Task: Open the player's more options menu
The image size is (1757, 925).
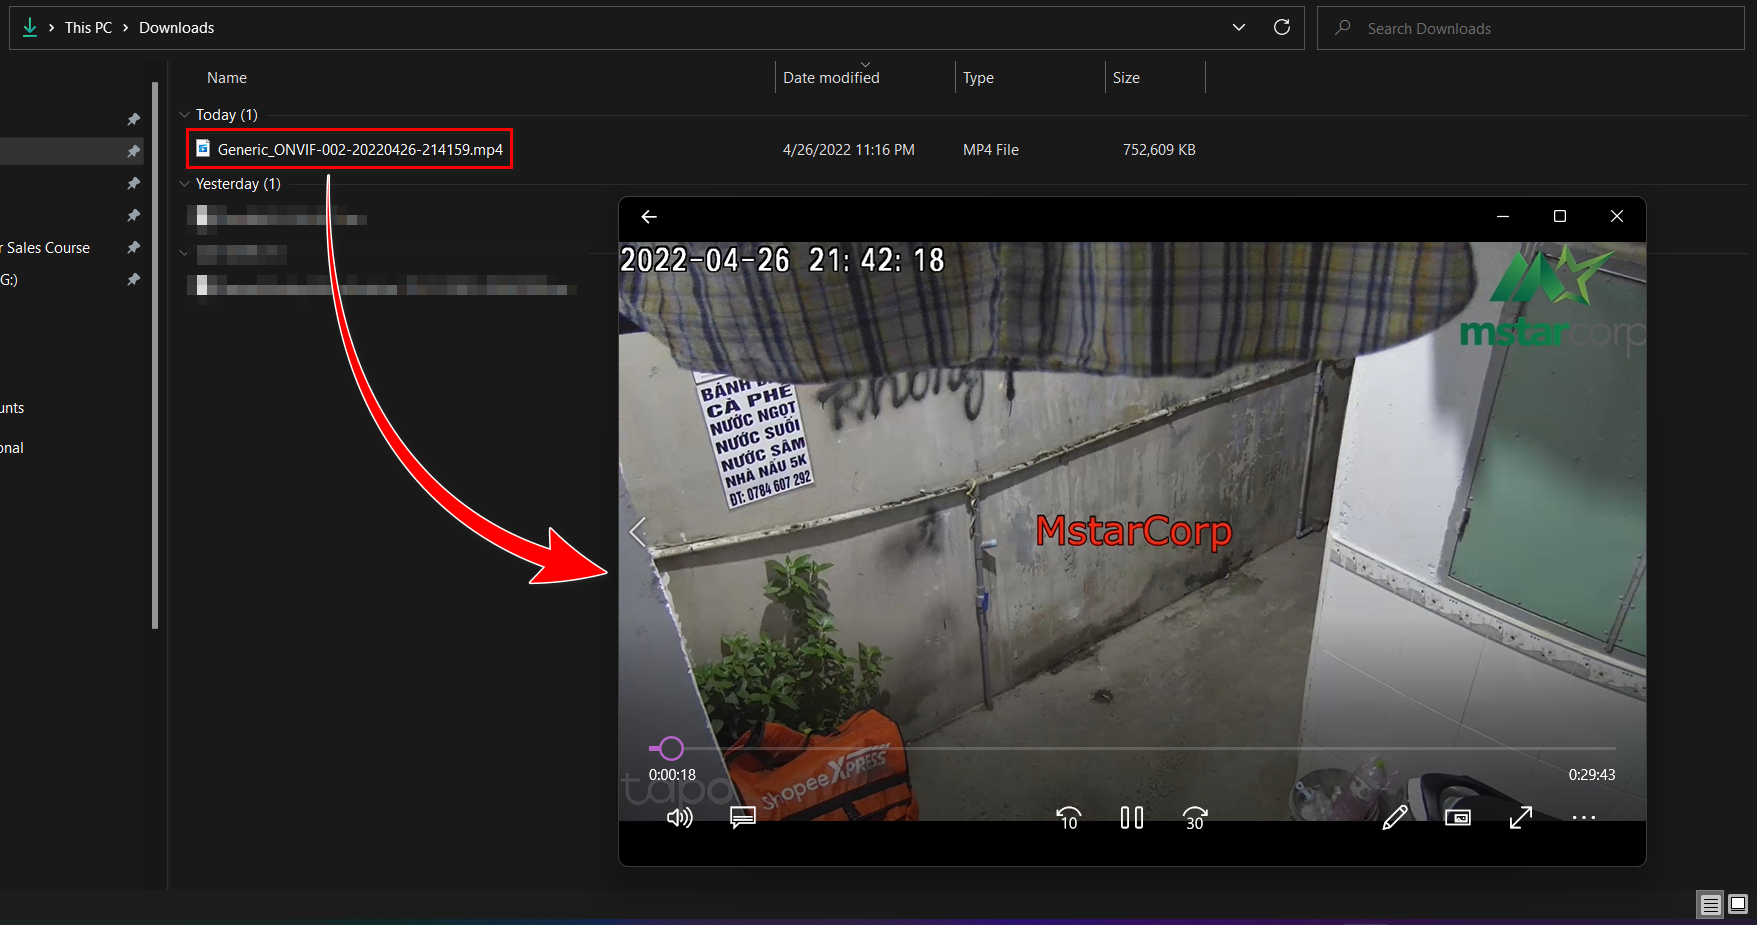Action: pyautogui.click(x=1584, y=817)
